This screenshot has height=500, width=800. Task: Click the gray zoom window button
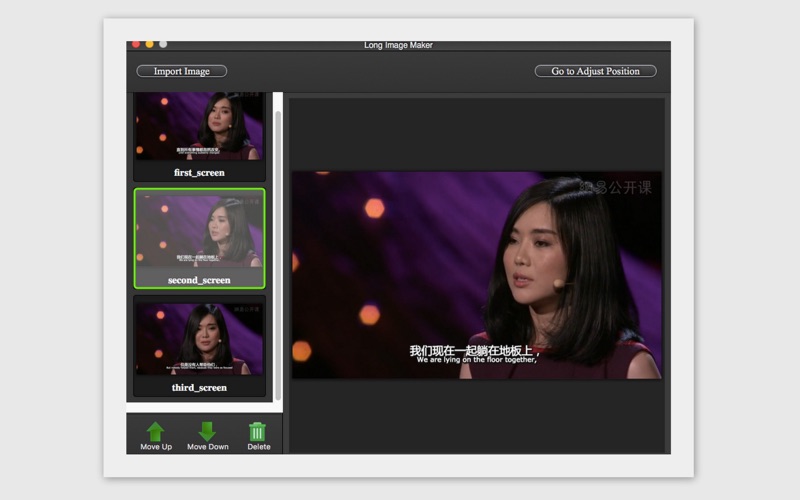(x=163, y=44)
